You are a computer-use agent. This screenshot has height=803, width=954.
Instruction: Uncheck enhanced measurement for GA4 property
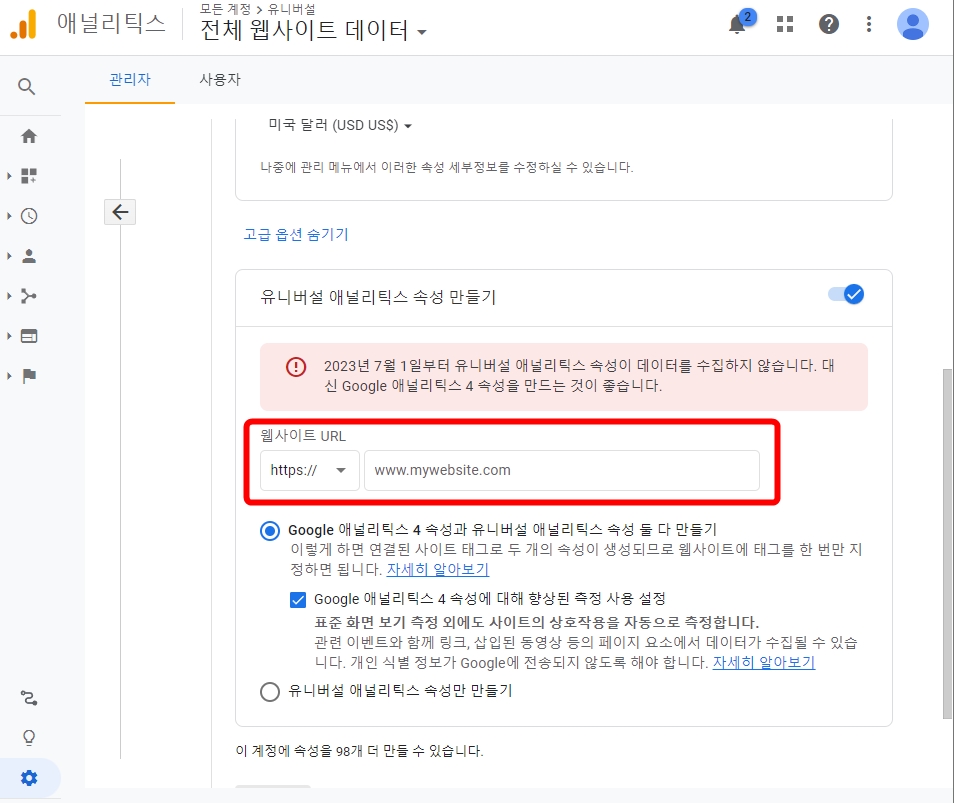coord(298,600)
